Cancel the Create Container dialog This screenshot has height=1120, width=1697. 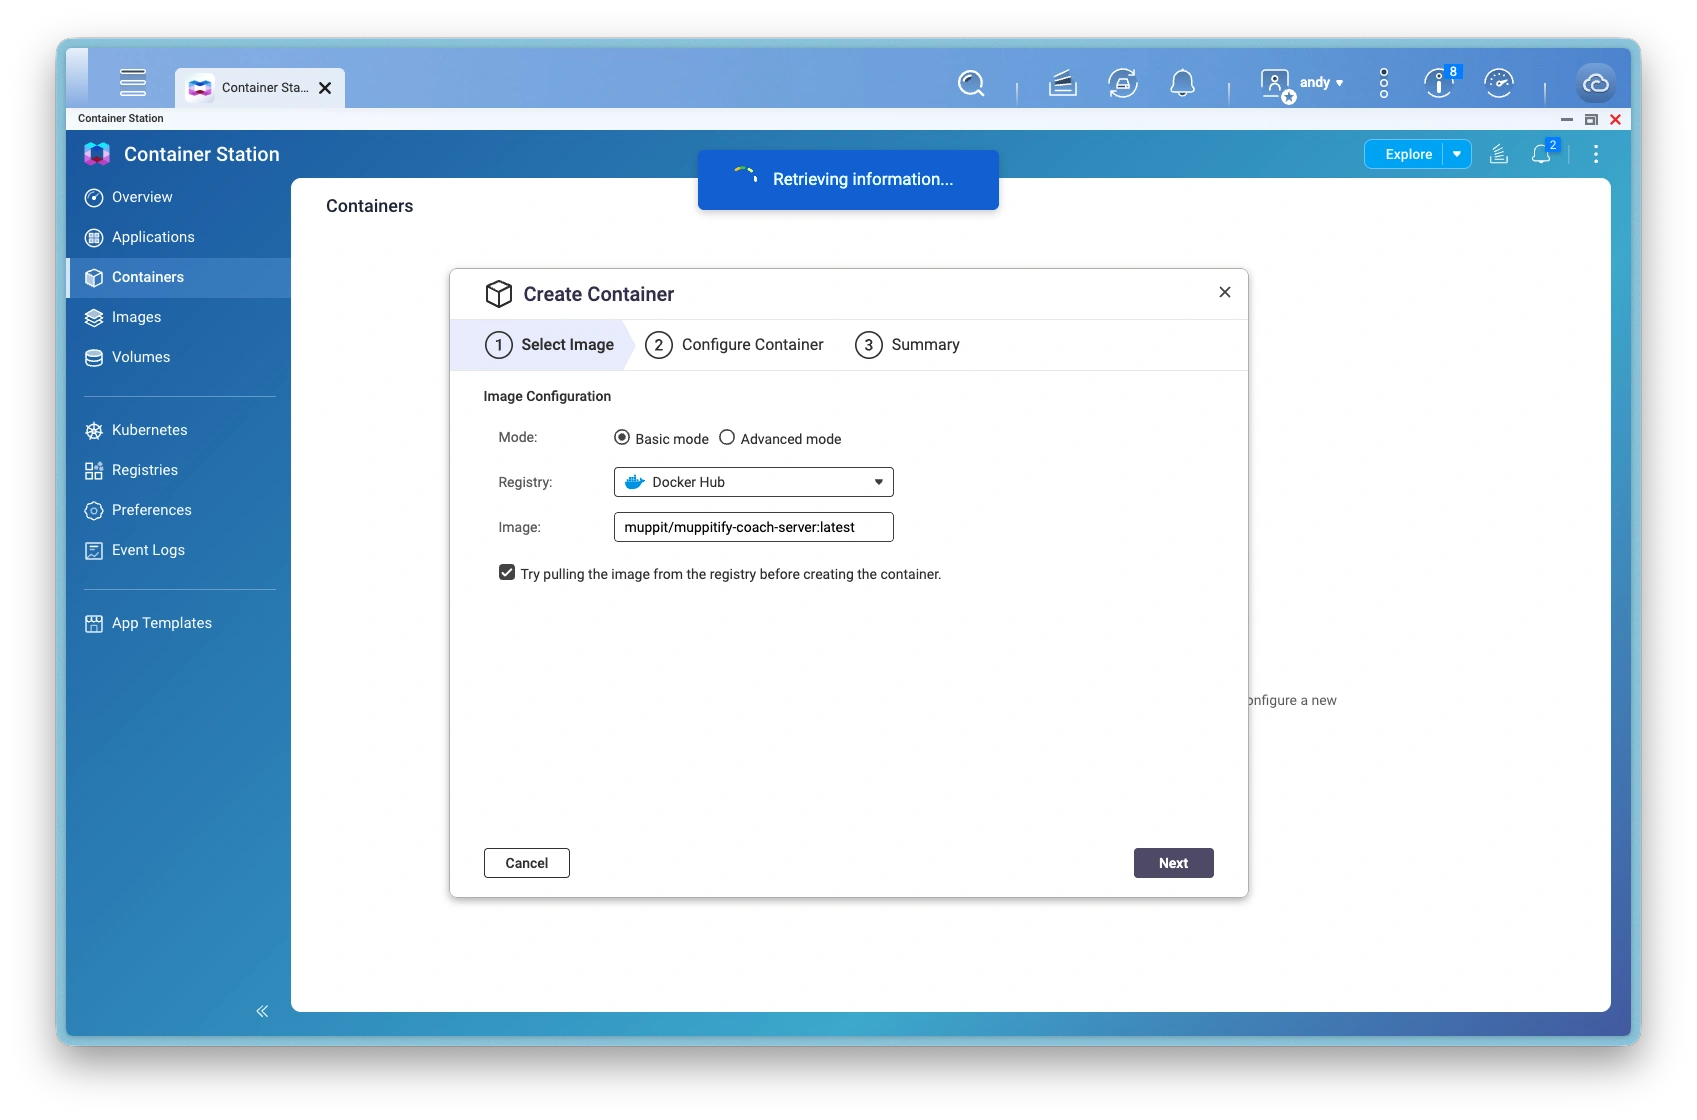[x=526, y=863]
